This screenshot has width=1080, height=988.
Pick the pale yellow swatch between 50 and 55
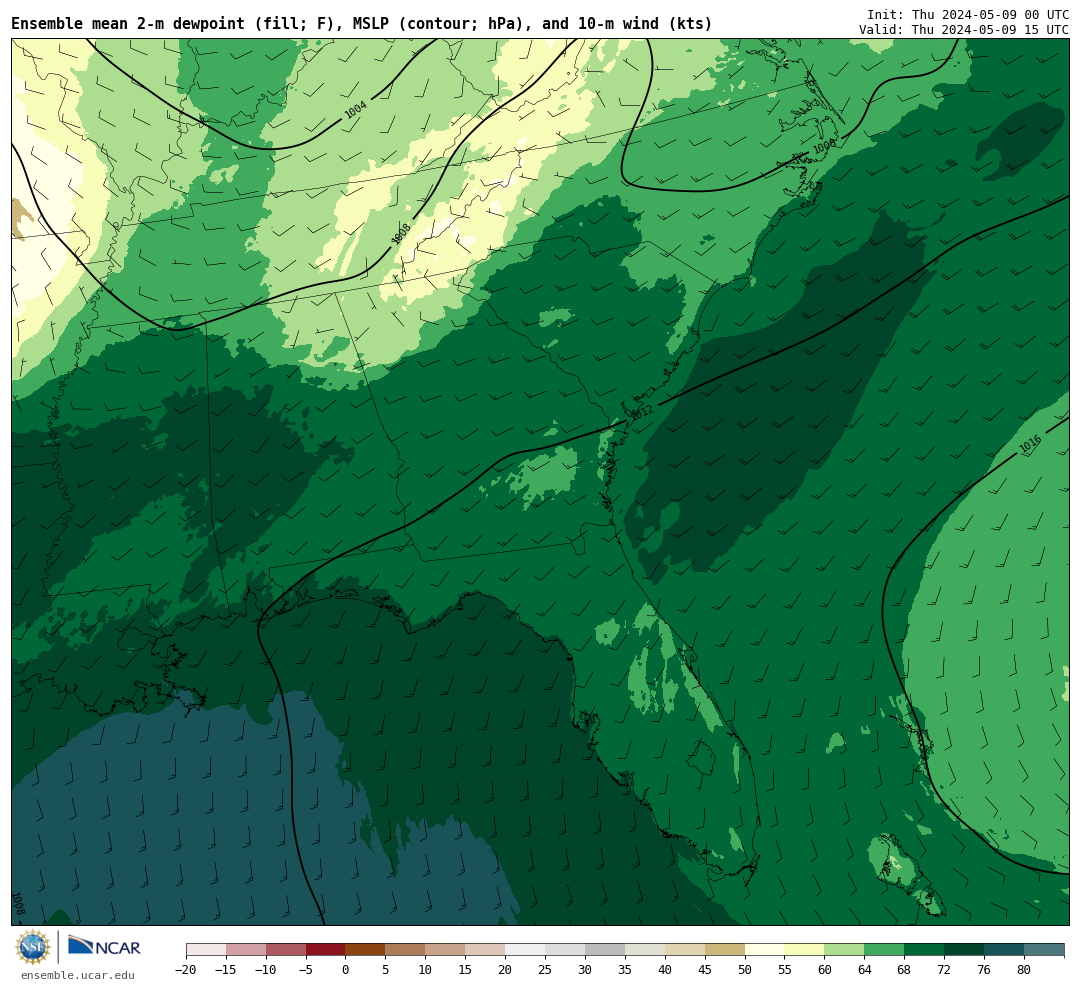pos(765,950)
